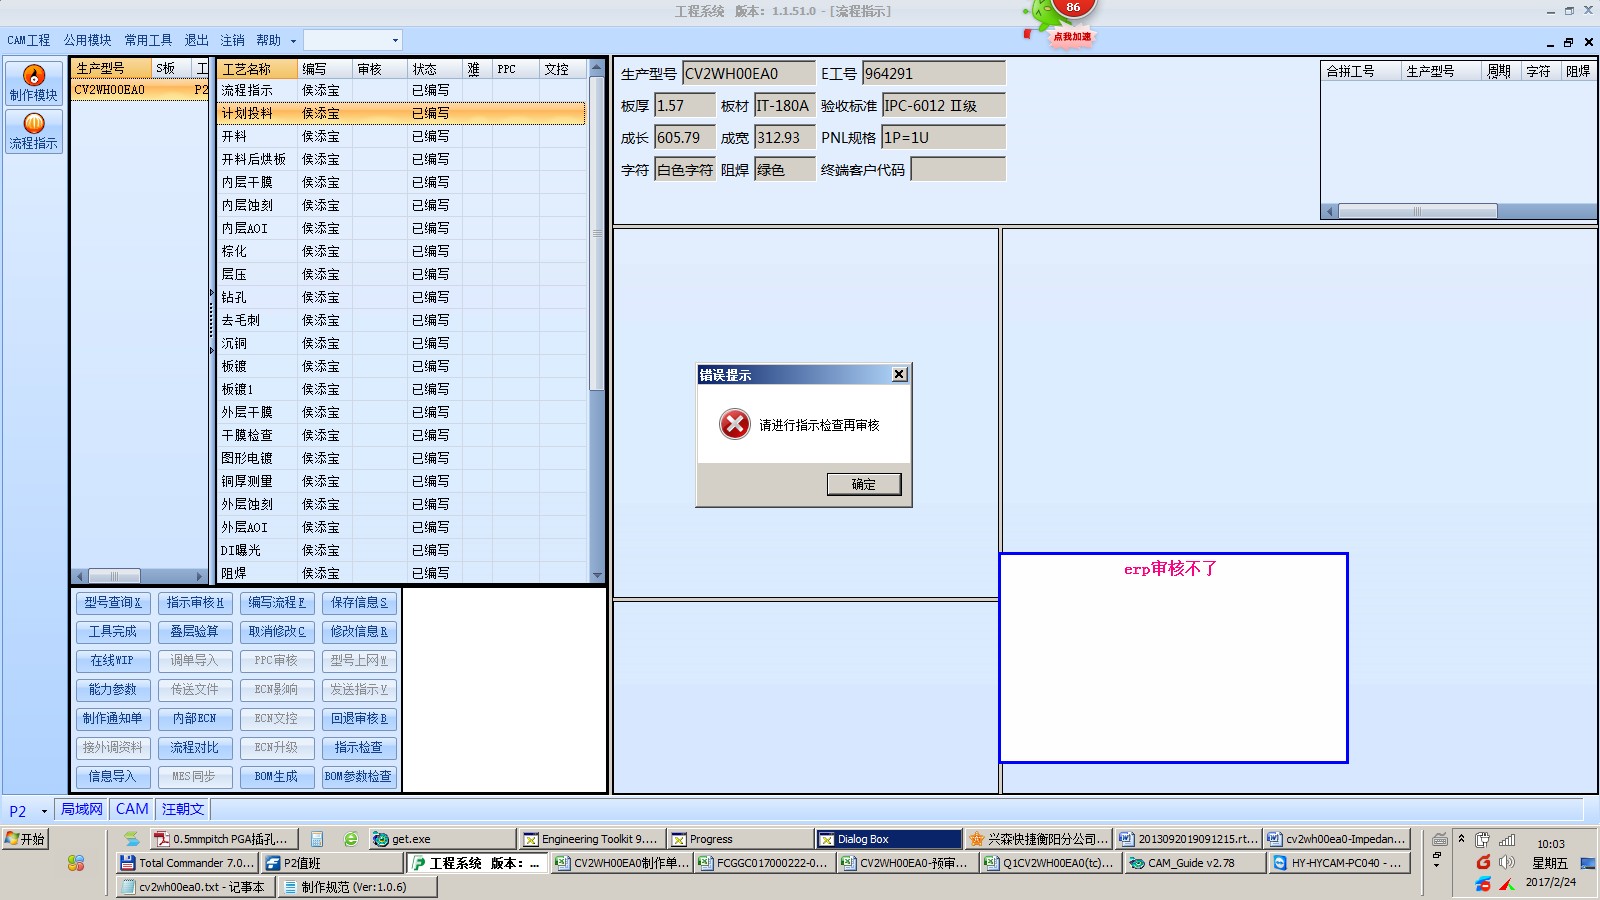Screen dimensions: 1600x900
Task: Switch to the 局域网 tab
Action: click(x=82, y=809)
